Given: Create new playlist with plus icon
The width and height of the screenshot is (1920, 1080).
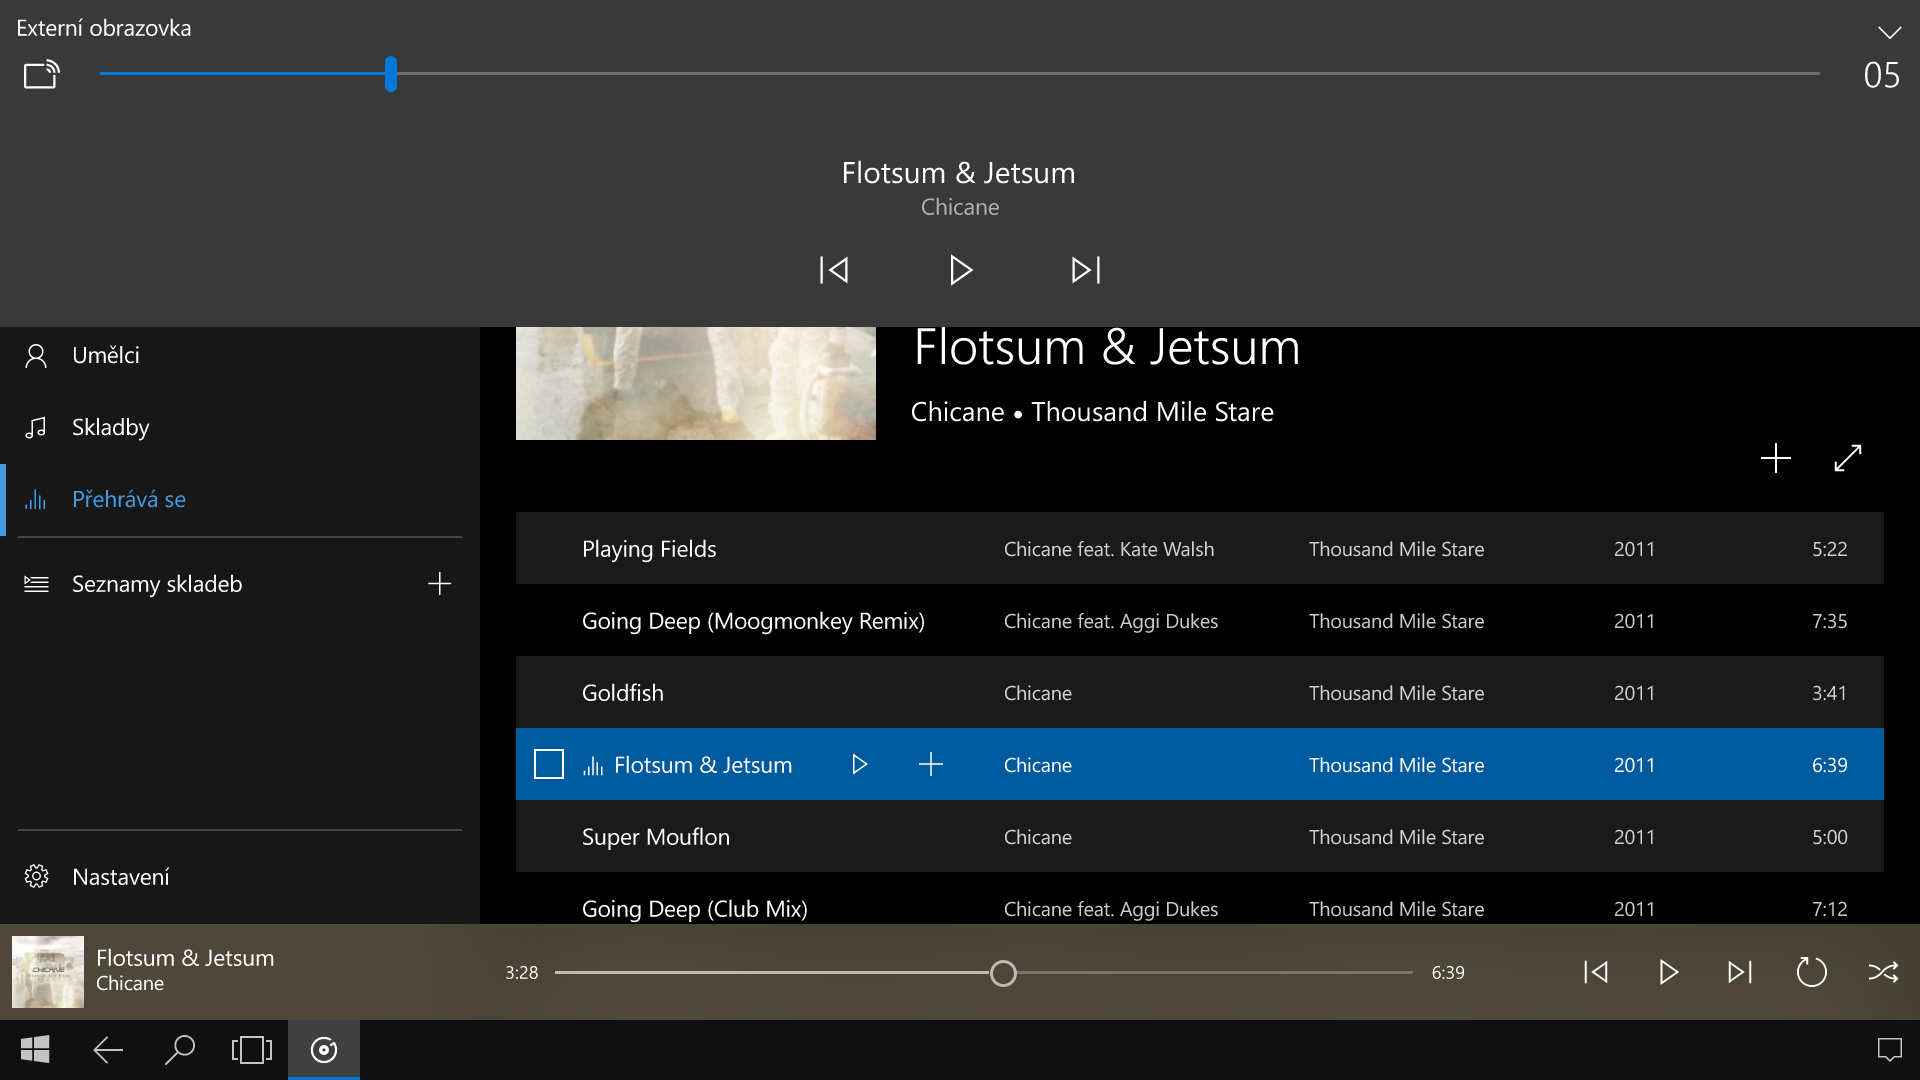Looking at the screenshot, I should [x=439, y=584].
